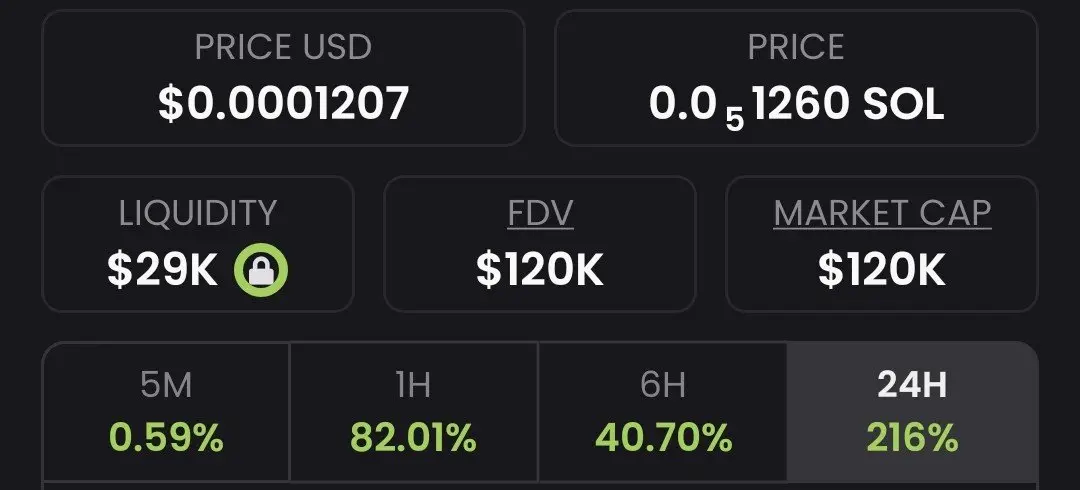Click the 40.70% change value

662,438
